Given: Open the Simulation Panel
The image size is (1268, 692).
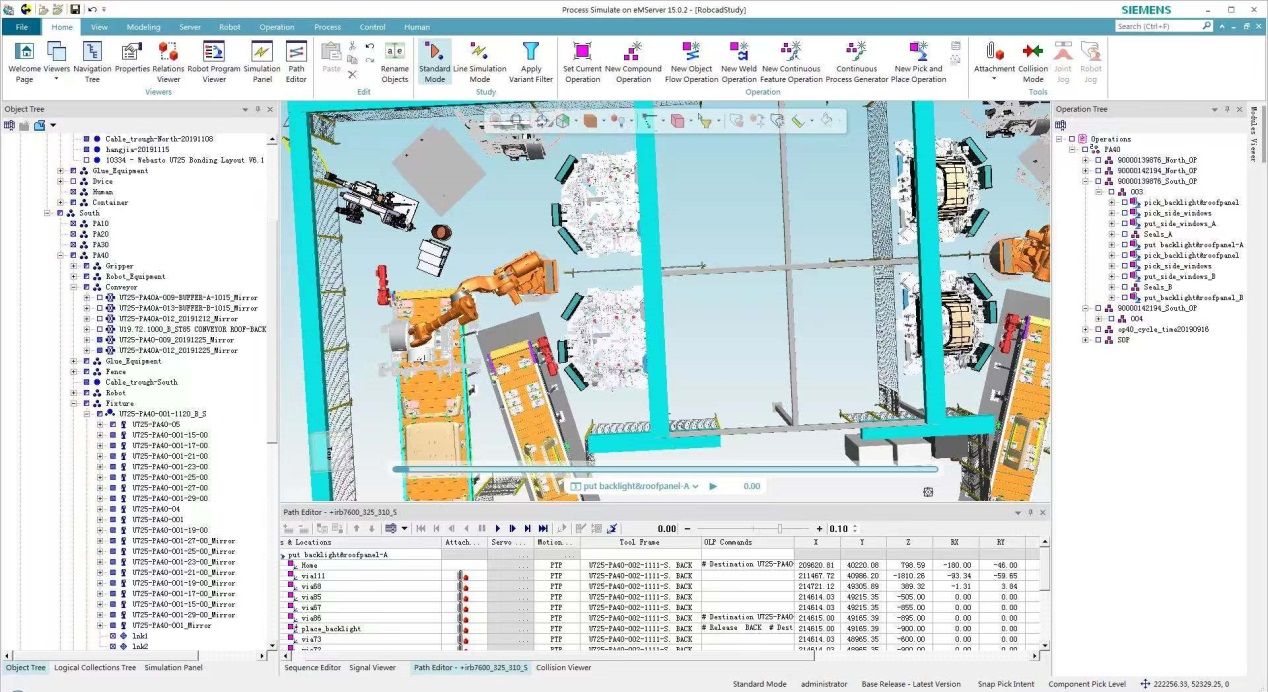Looking at the screenshot, I should point(262,62).
